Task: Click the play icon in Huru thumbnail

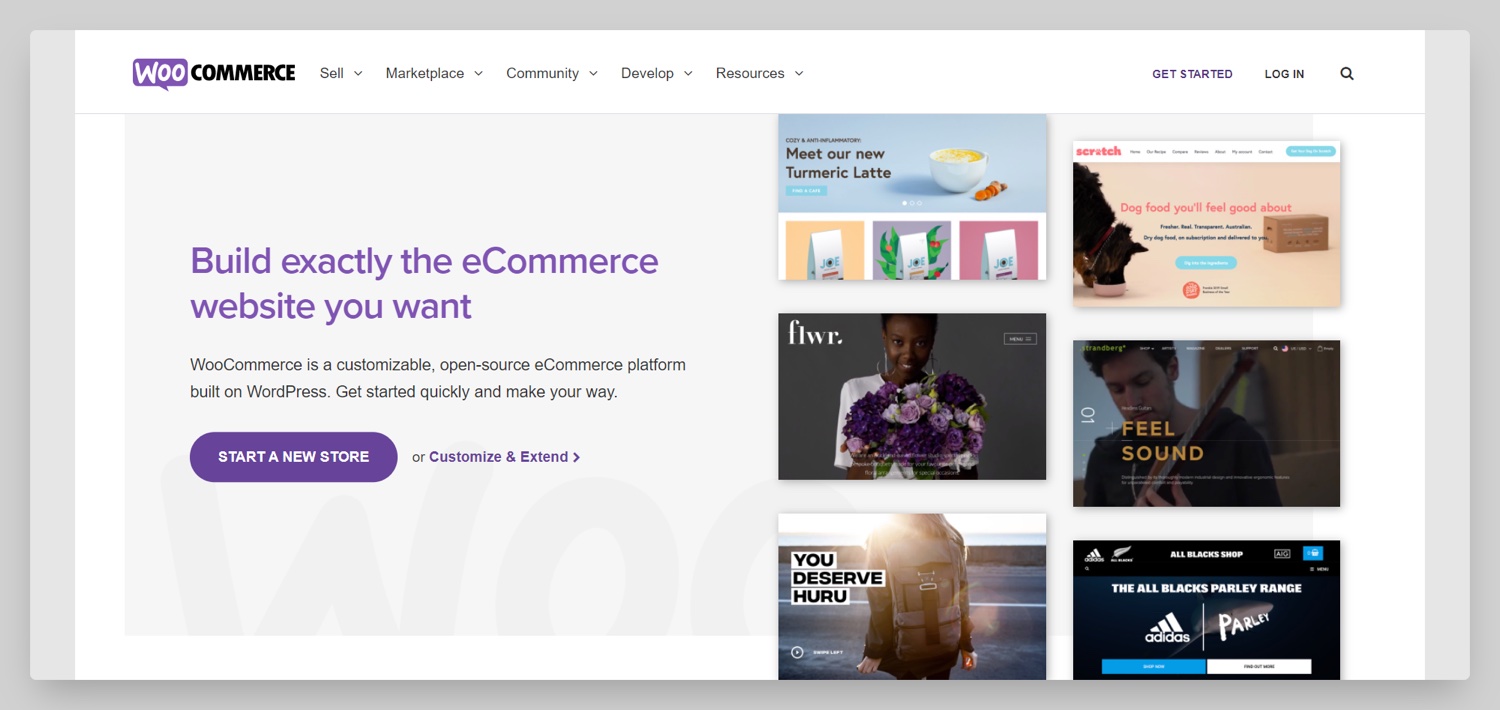Action: [797, 652]
